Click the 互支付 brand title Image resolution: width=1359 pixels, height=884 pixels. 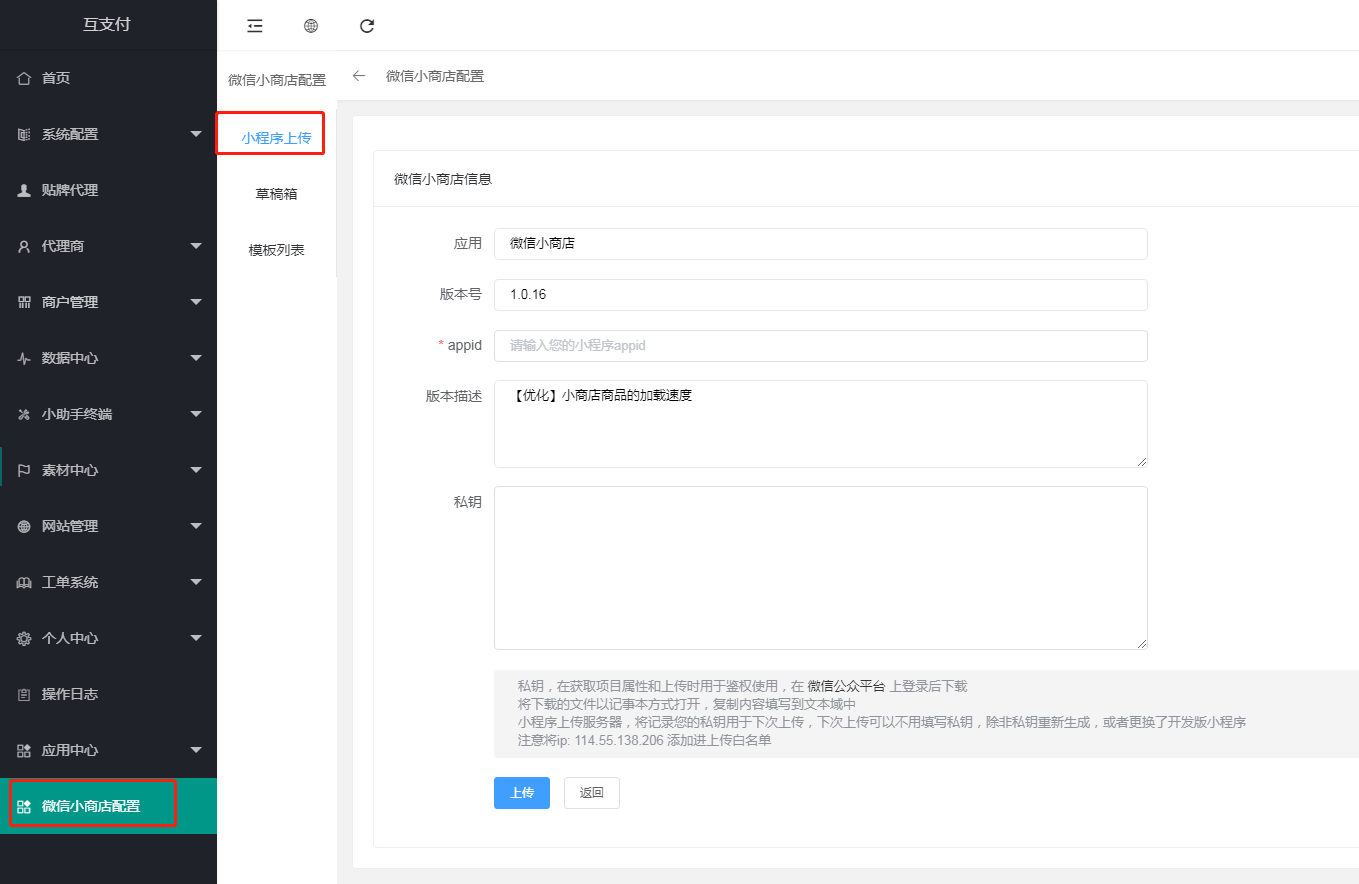107,25
